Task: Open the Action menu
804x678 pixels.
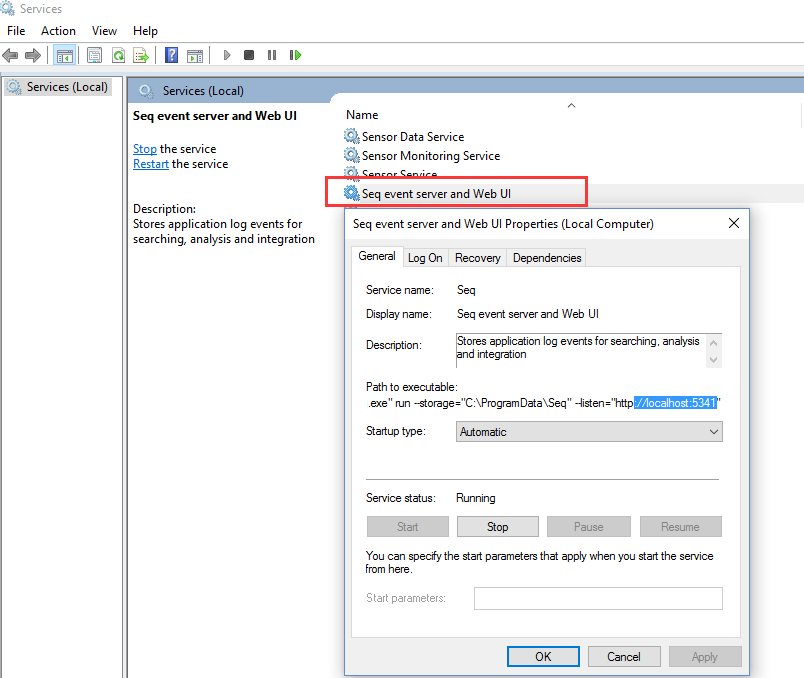Action: tap(58, 31)
